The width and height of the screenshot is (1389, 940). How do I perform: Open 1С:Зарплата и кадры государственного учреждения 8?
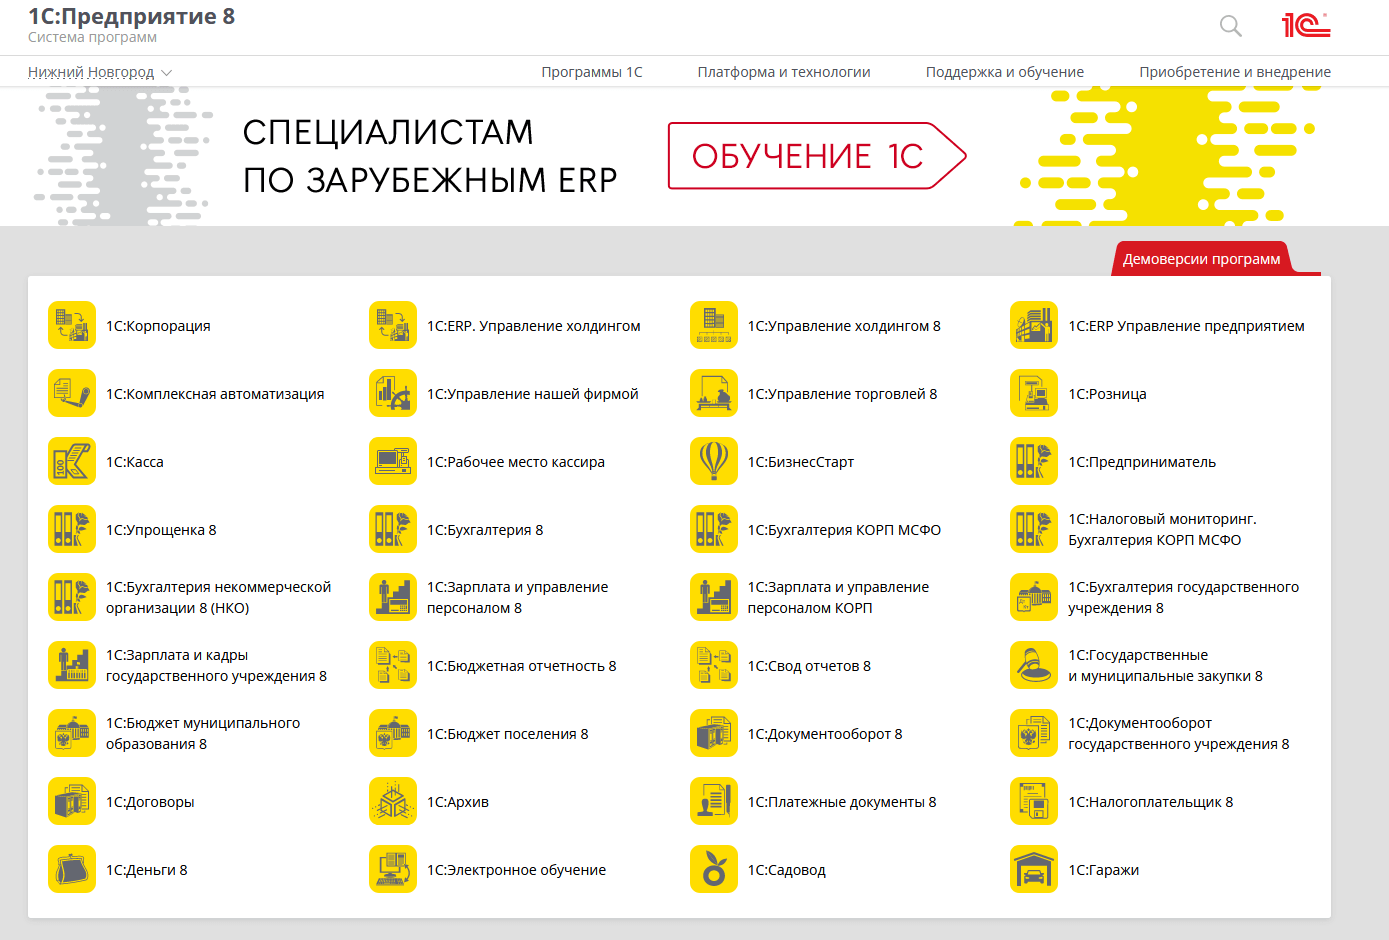217,666
